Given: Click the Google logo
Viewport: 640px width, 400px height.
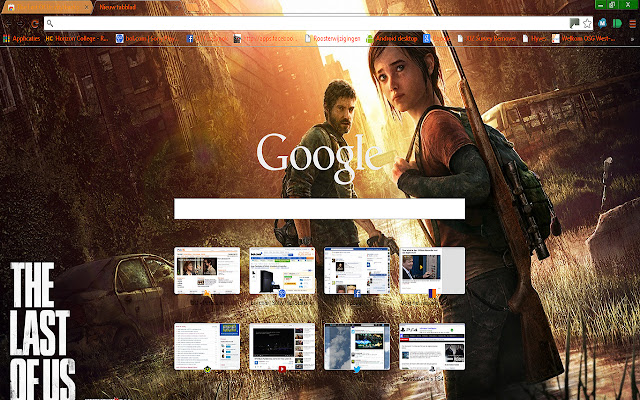Looking at the screenshot, I should (x=320, y=157).
